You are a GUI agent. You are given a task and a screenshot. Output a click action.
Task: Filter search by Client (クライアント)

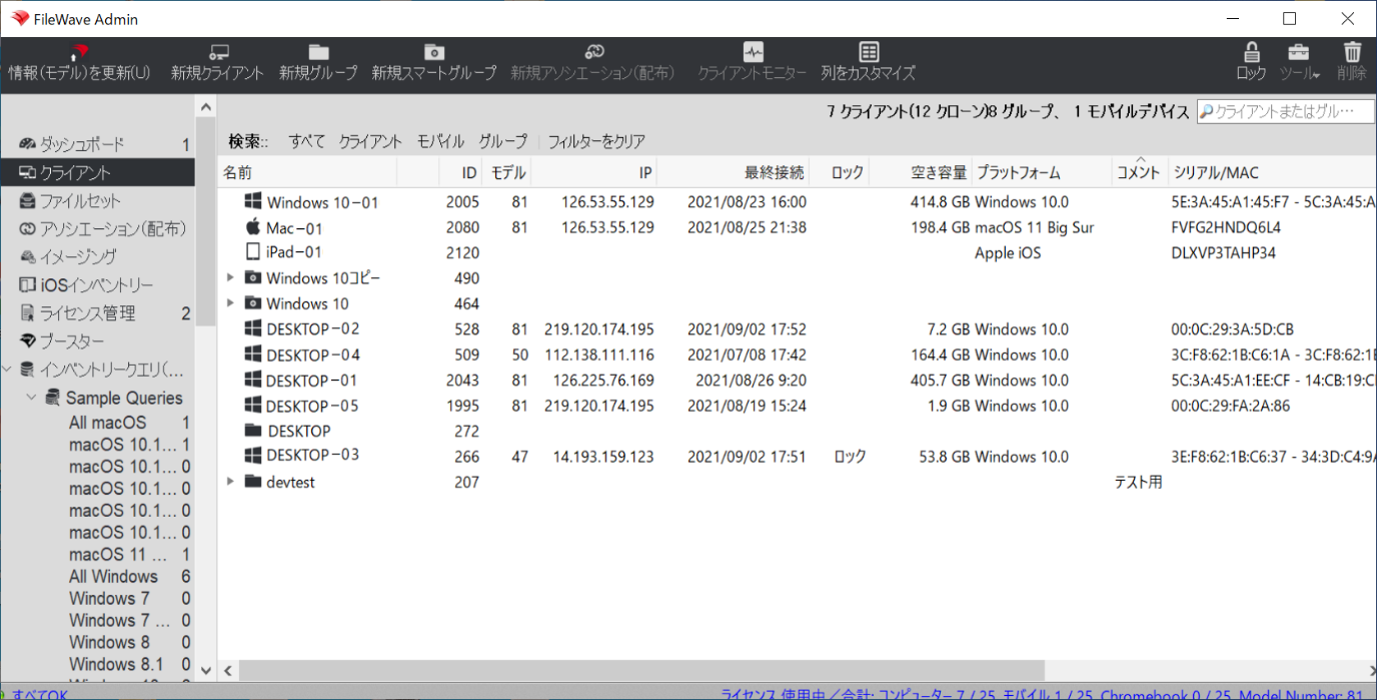click(x=370, y=141)
